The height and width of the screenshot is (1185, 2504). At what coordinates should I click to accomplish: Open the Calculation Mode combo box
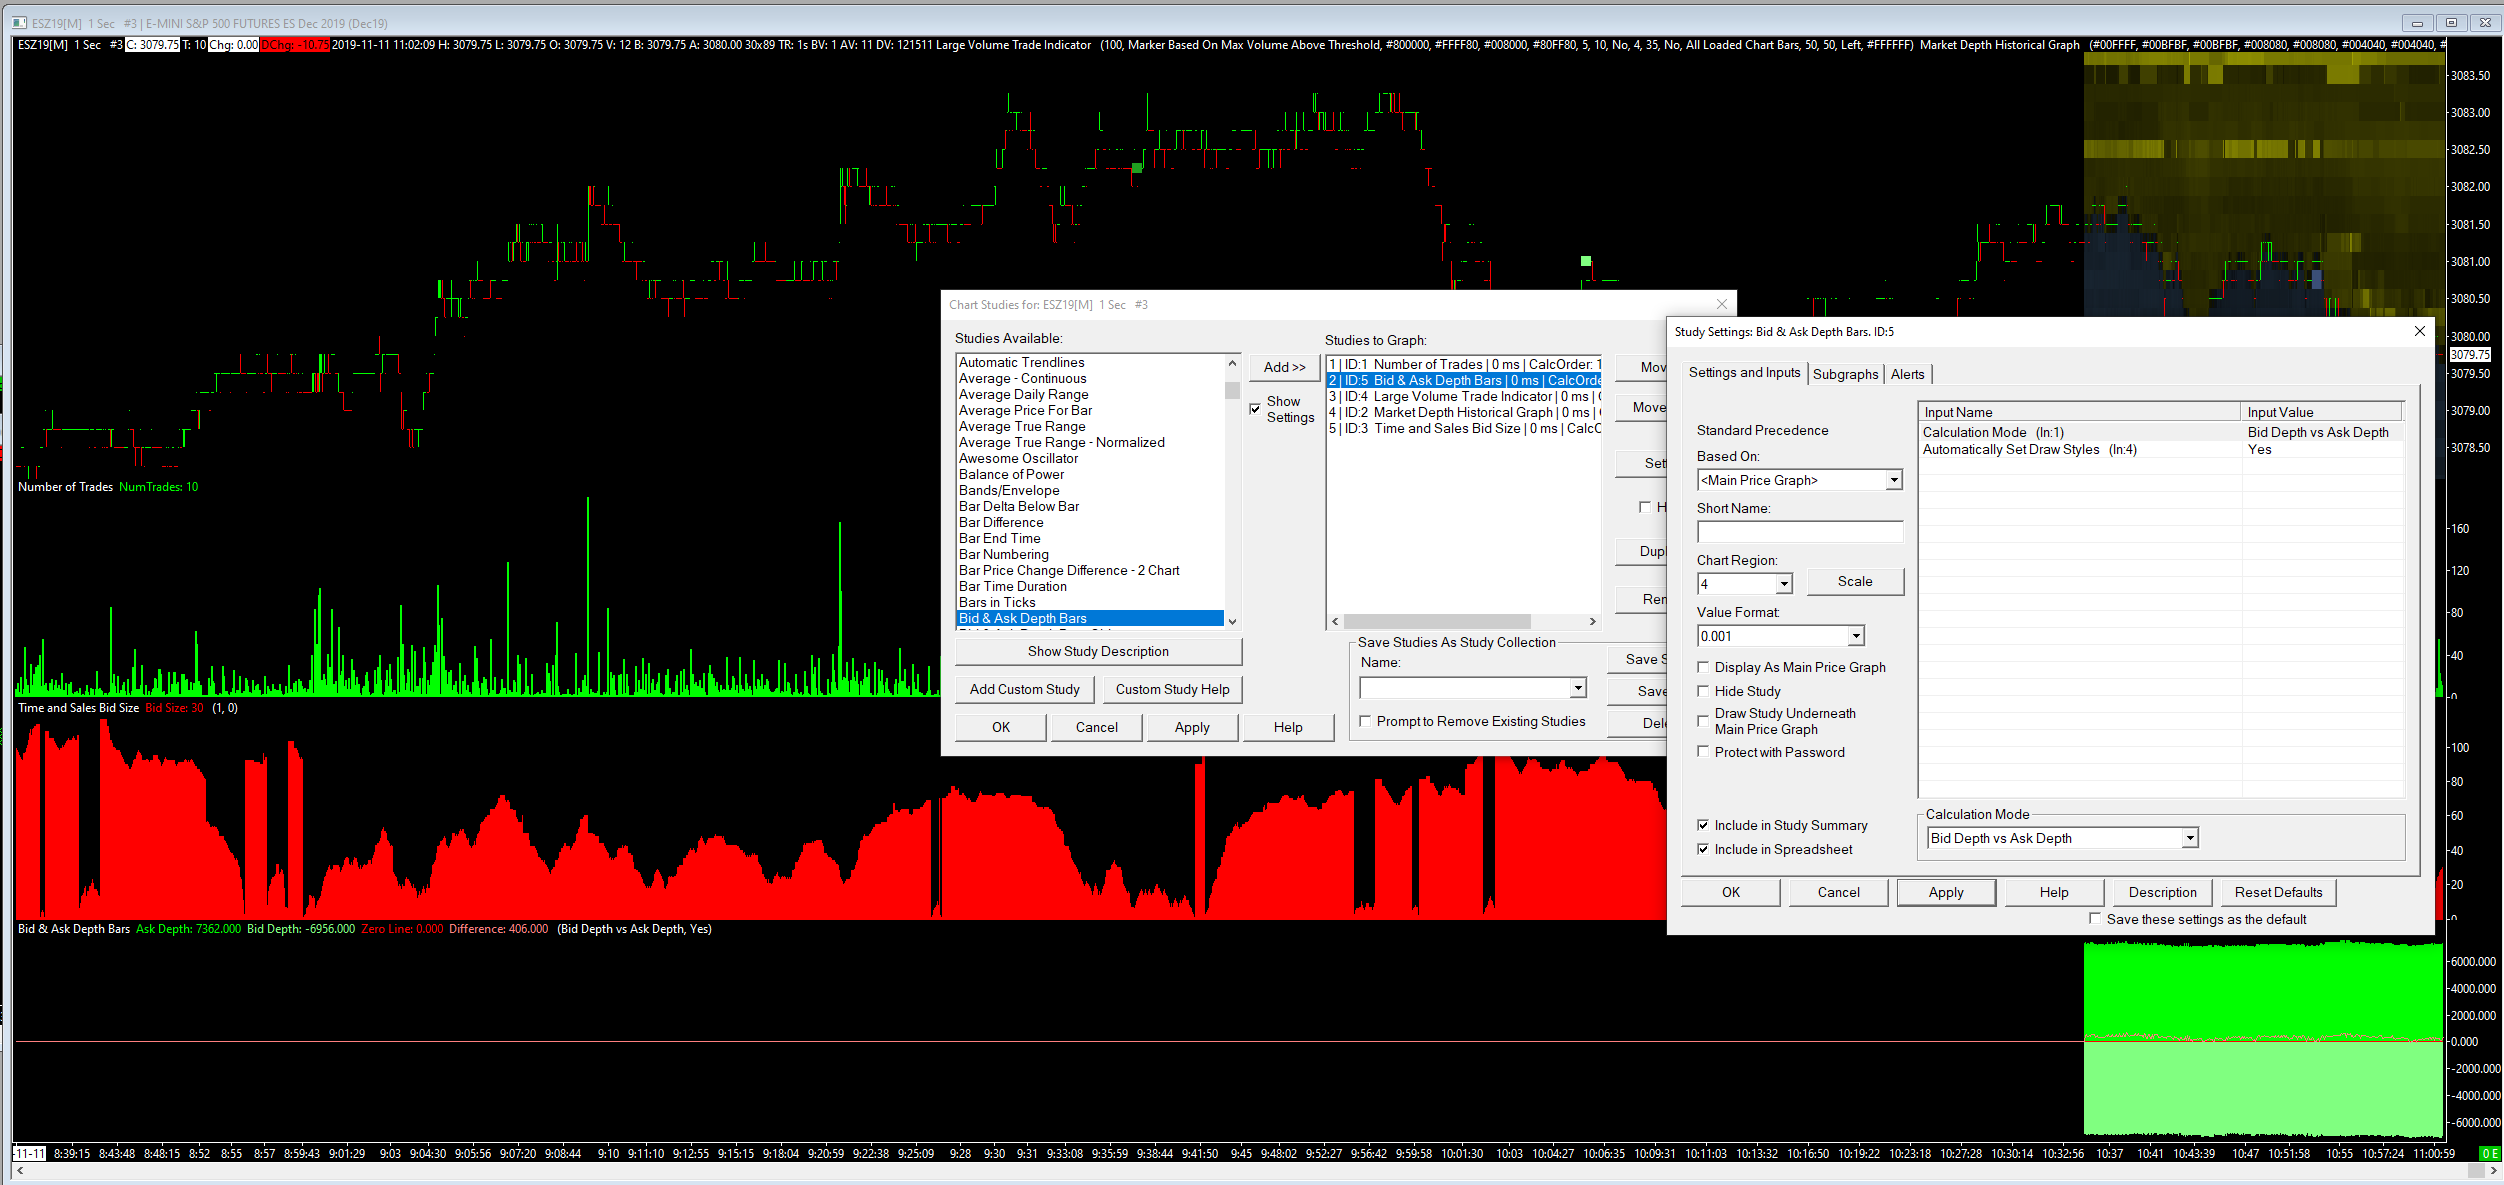[x=2190, y=838]
